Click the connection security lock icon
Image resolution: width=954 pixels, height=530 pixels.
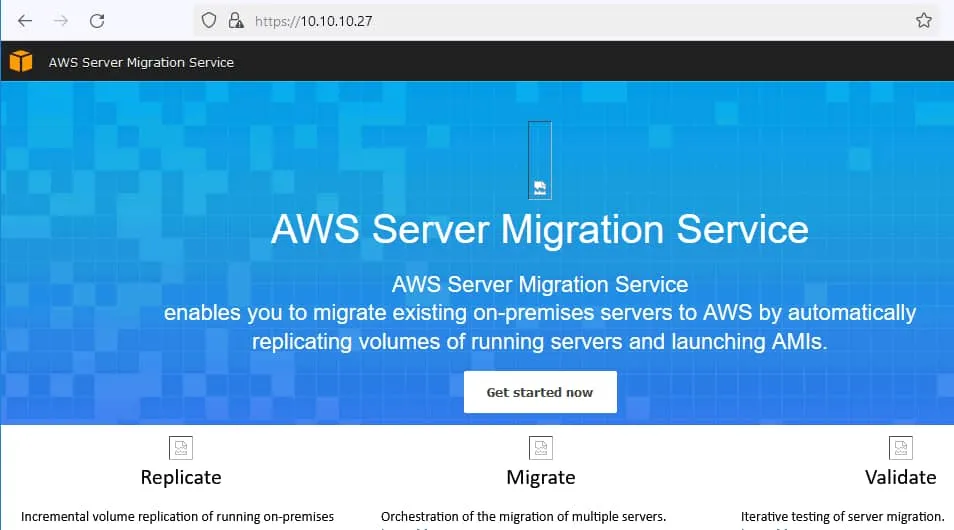click(236, 20)
